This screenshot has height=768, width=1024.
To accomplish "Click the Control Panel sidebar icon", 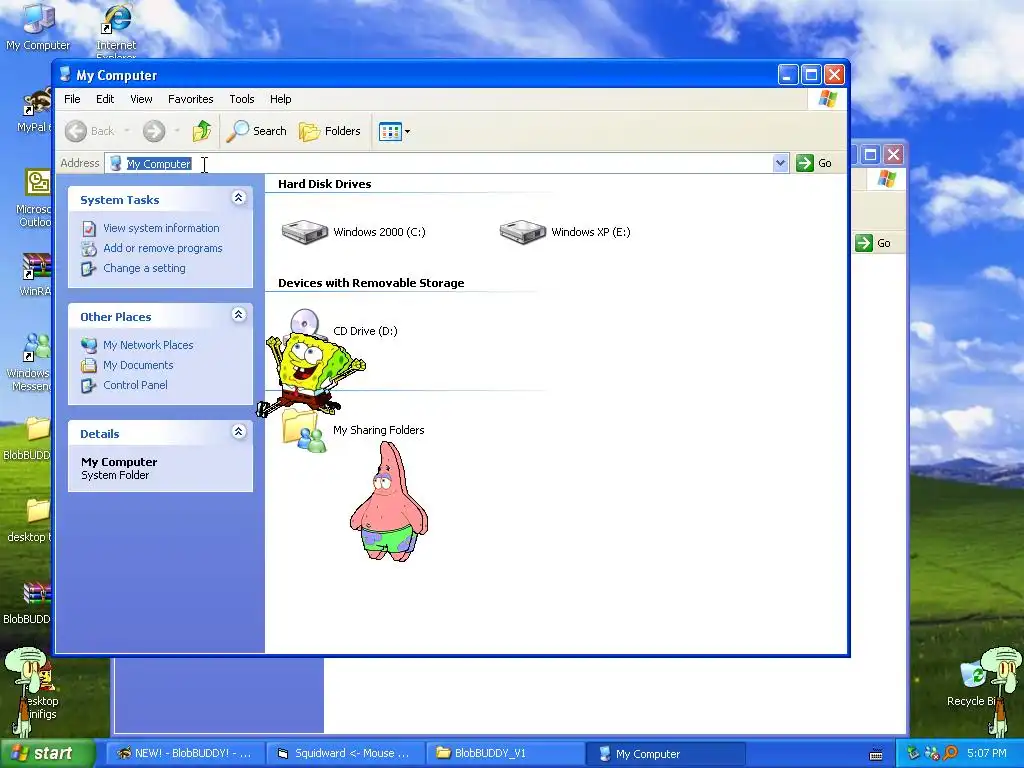I will tap(89, 386).
